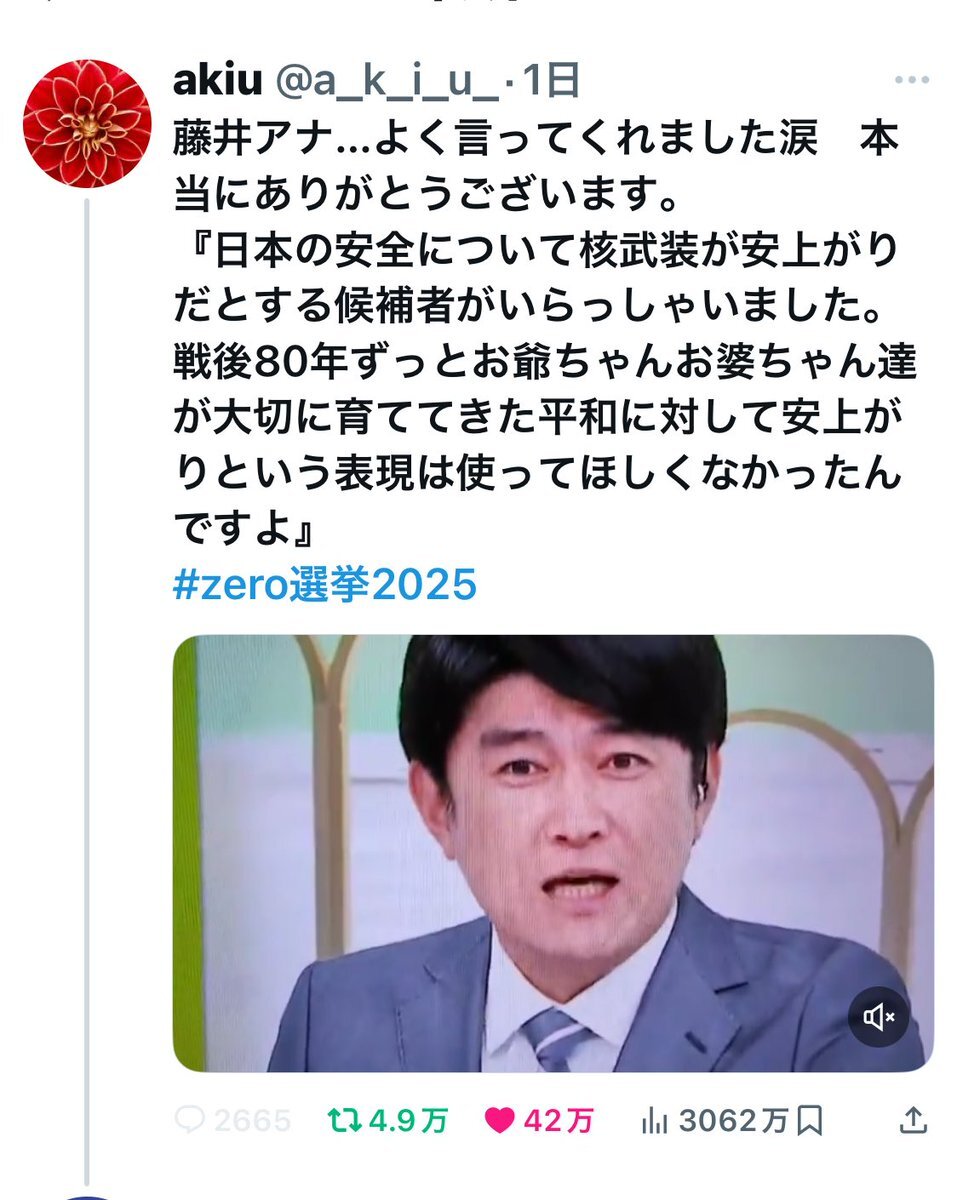Open akiu's red dahlia profile avatar
This screenshot has height=1200, width=957.
87,123
